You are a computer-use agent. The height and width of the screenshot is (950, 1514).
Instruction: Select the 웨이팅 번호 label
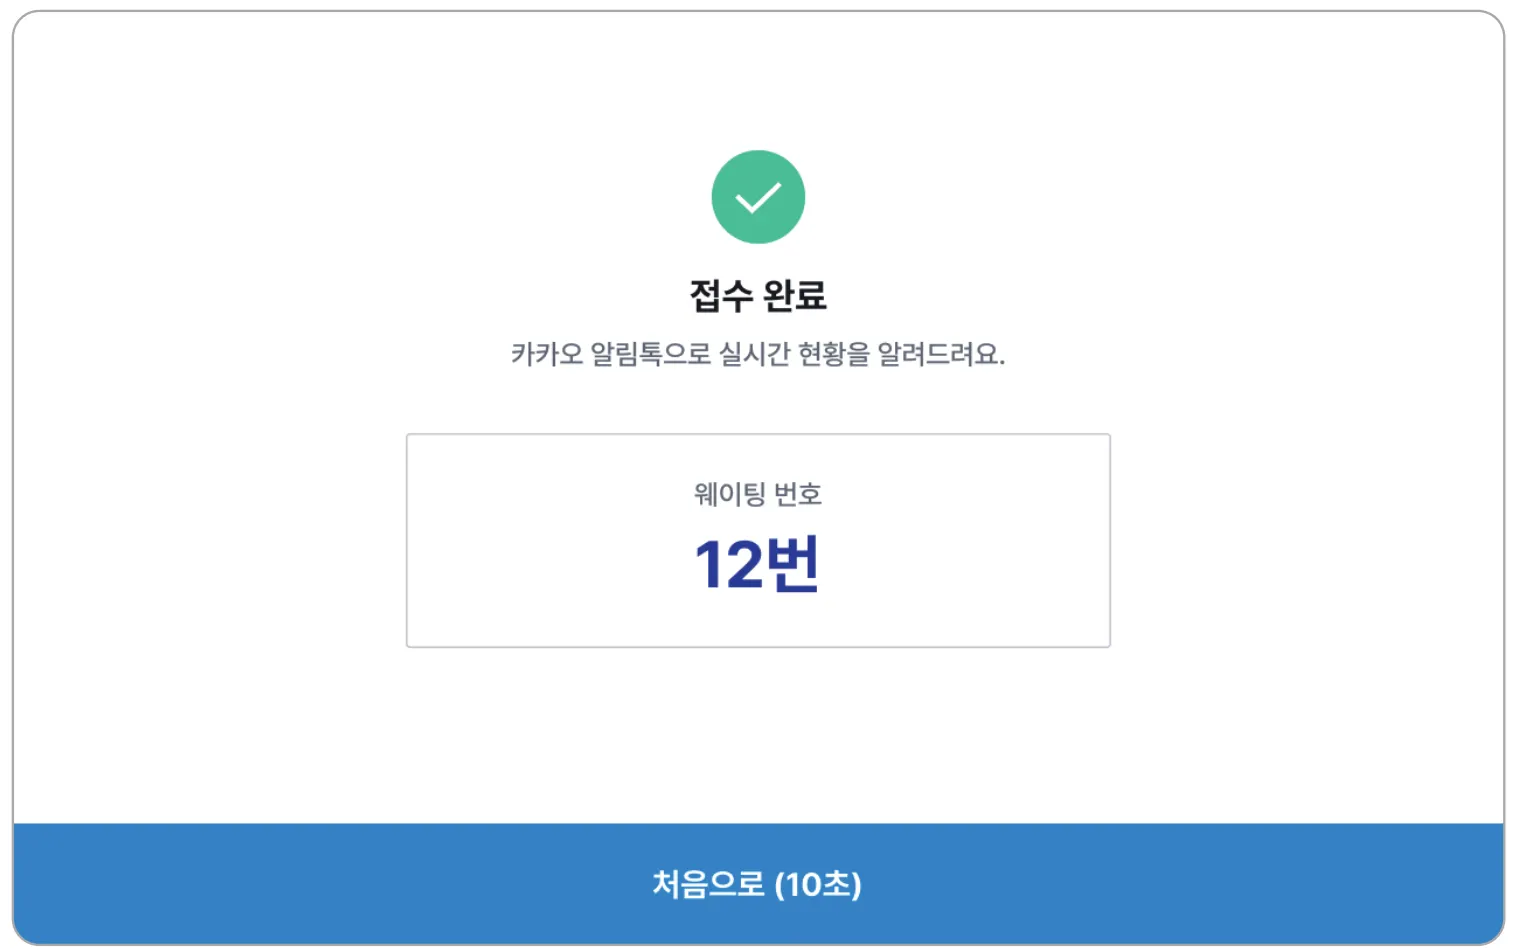click(758, 494)
